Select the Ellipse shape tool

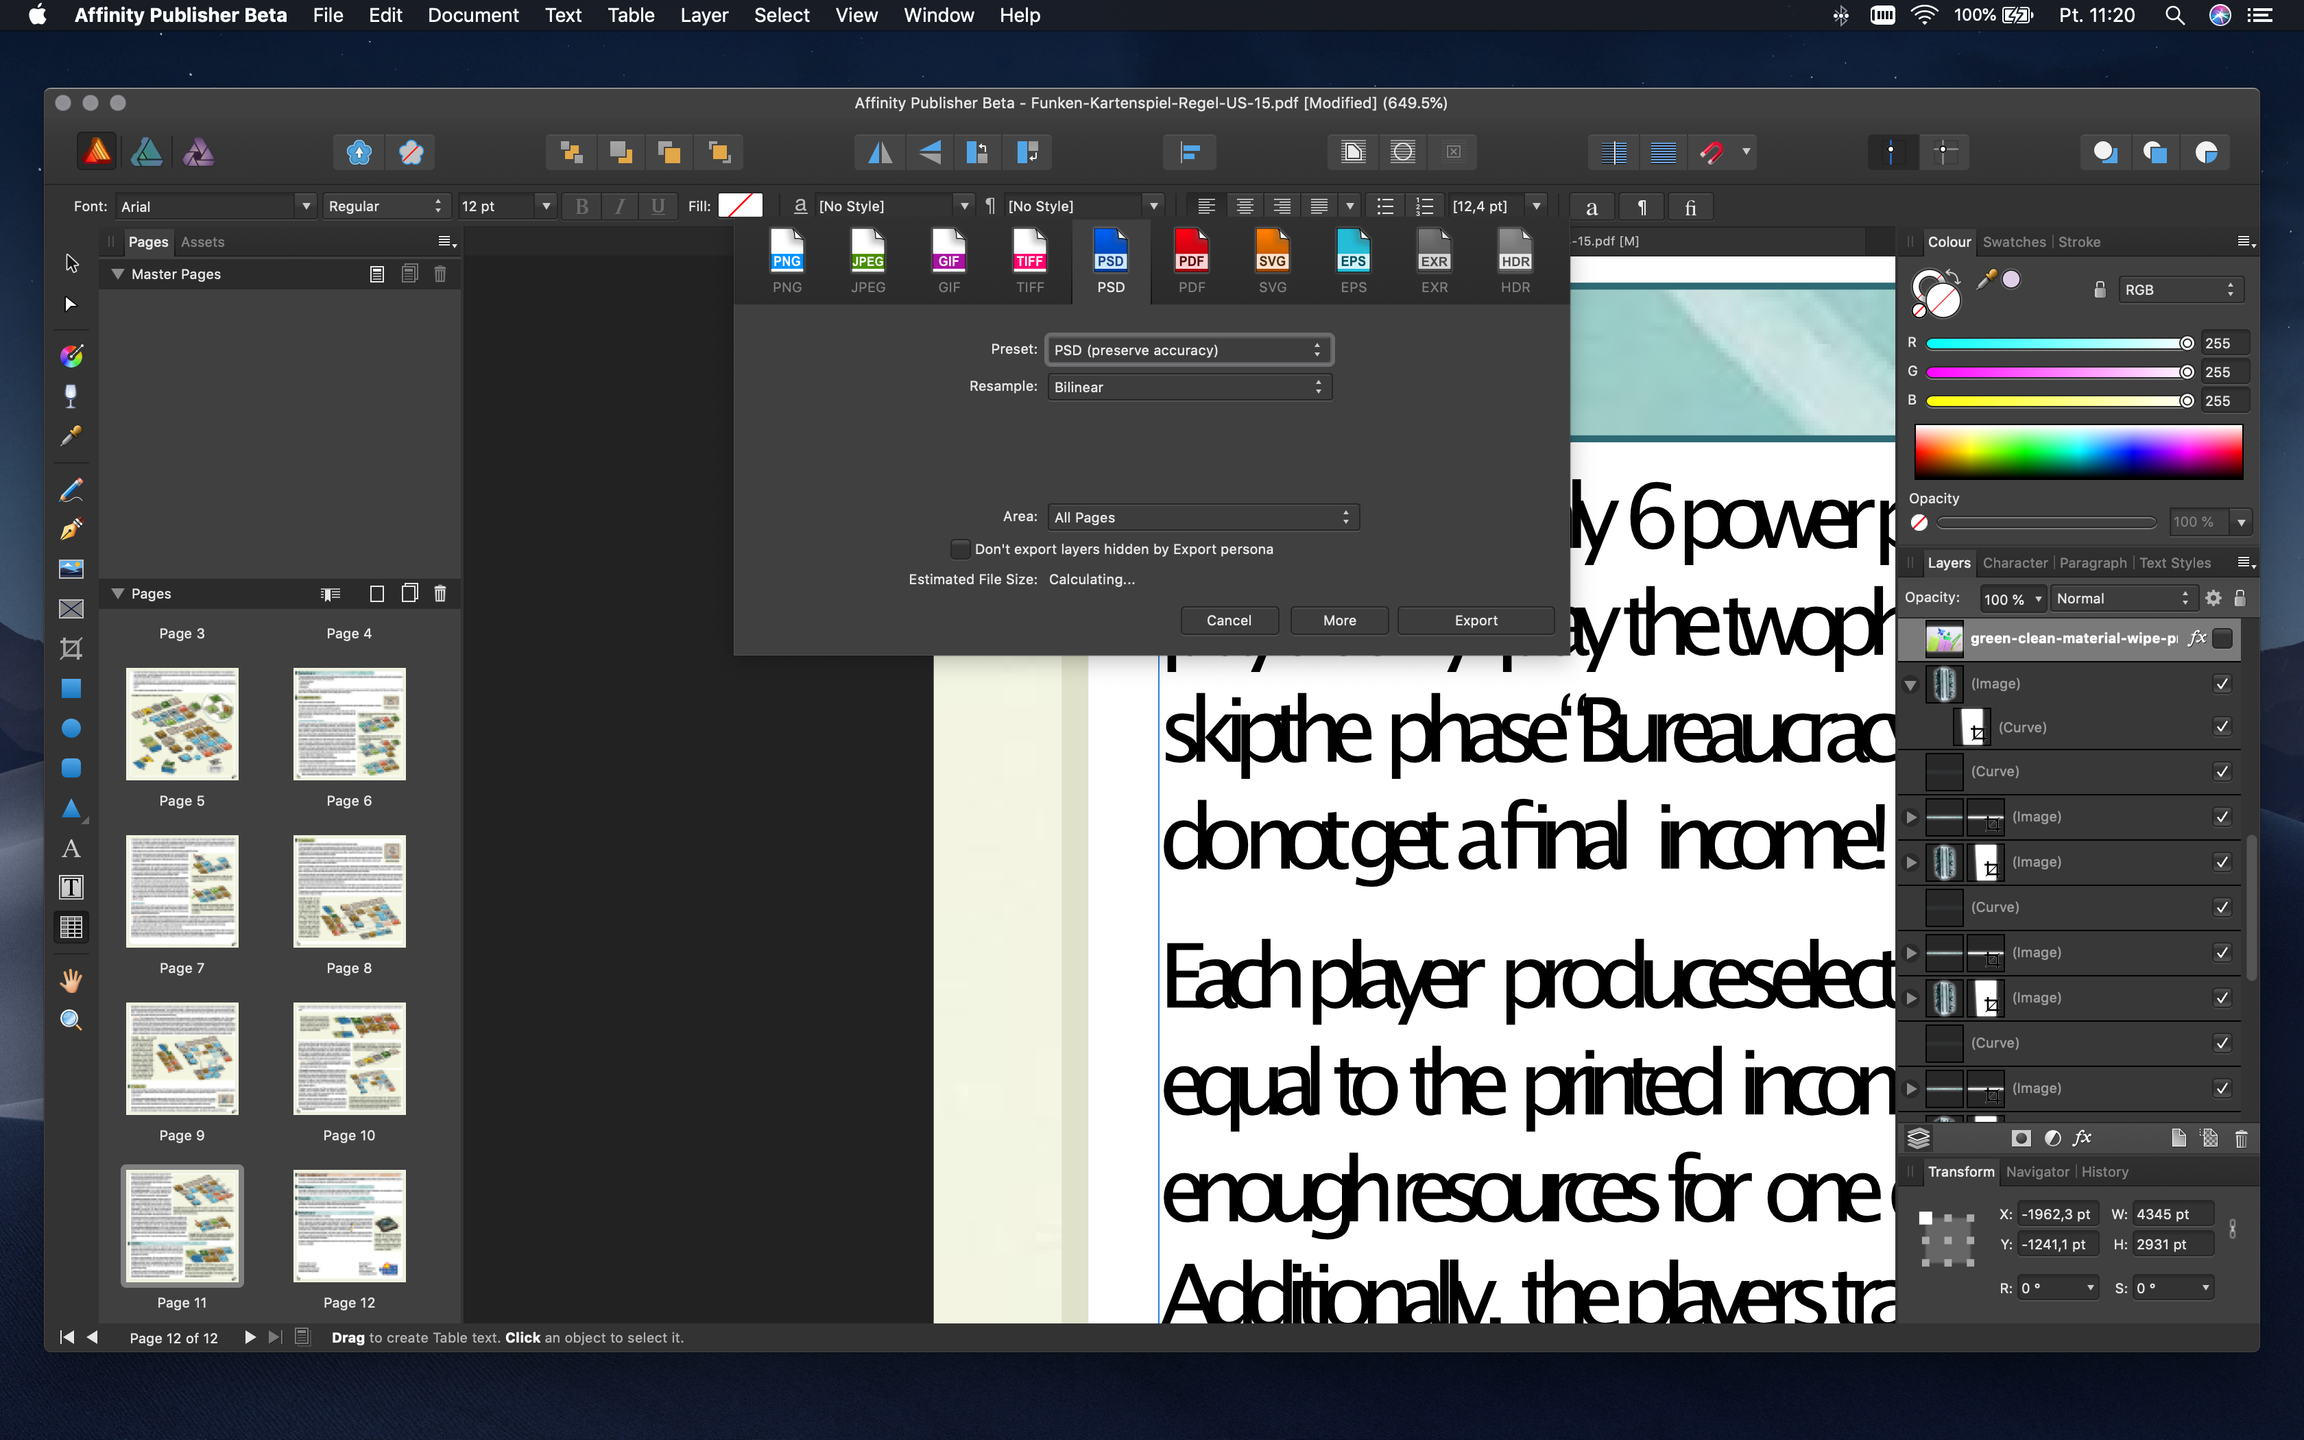tap(71, 729)
